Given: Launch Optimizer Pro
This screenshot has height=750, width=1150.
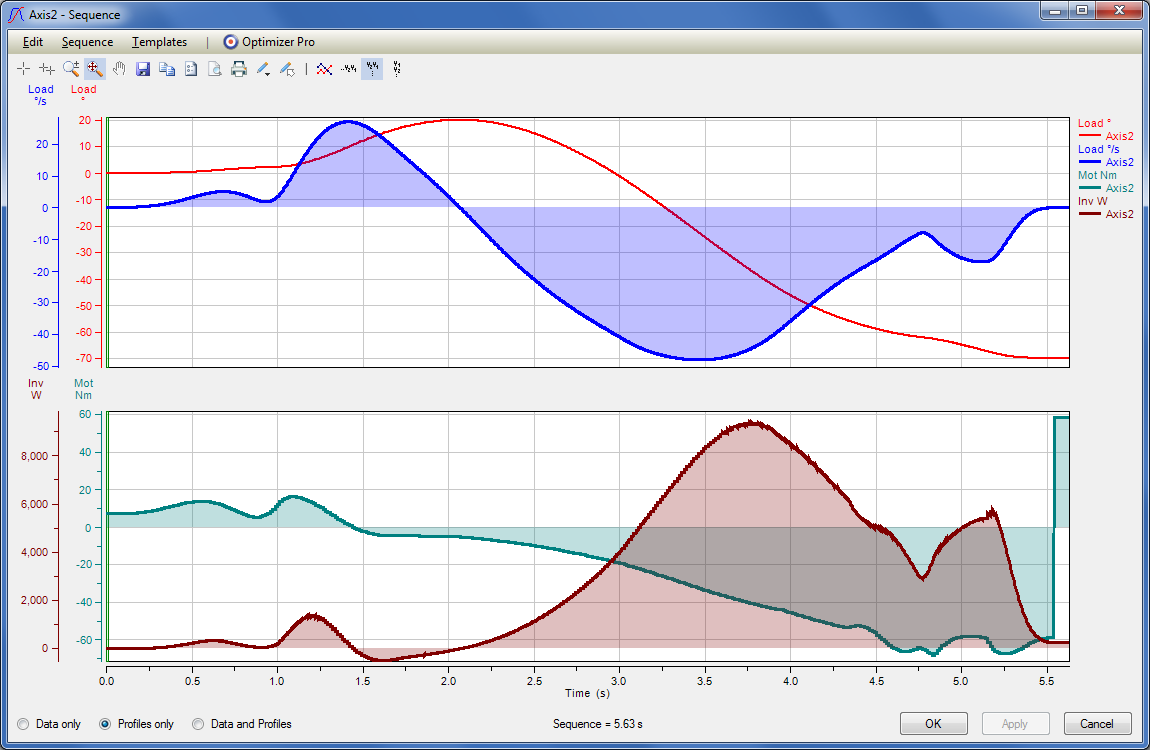Looking at the screenshot, I should 268,42.
